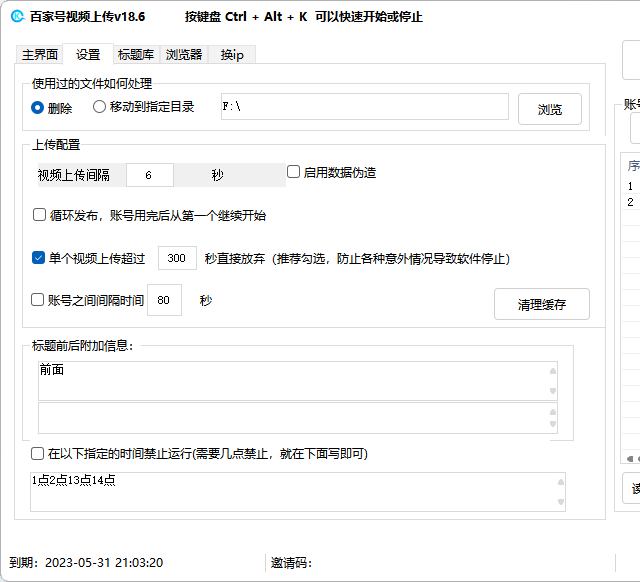Switch to the 换ip tab
640x582 pixels.
pyautogui.click(x=232, y=55)
